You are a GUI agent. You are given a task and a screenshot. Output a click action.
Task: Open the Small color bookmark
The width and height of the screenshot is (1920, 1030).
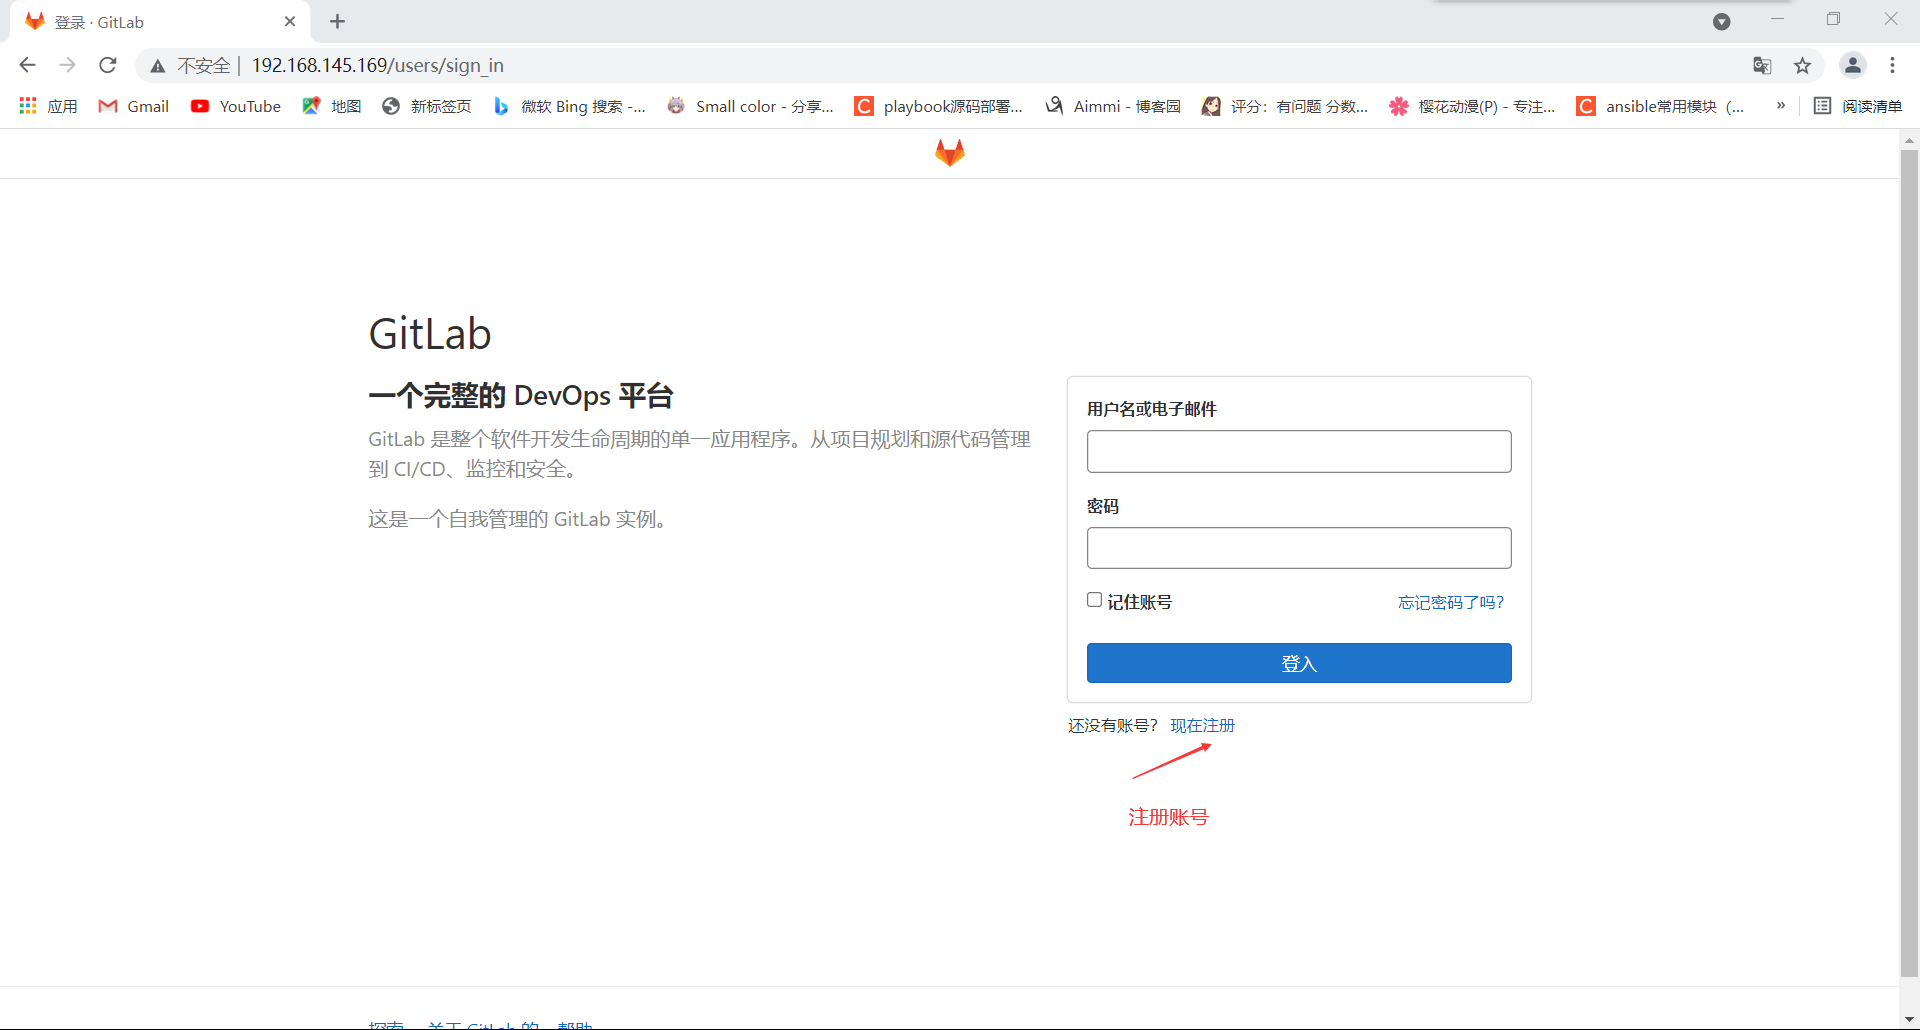[750, 106]
